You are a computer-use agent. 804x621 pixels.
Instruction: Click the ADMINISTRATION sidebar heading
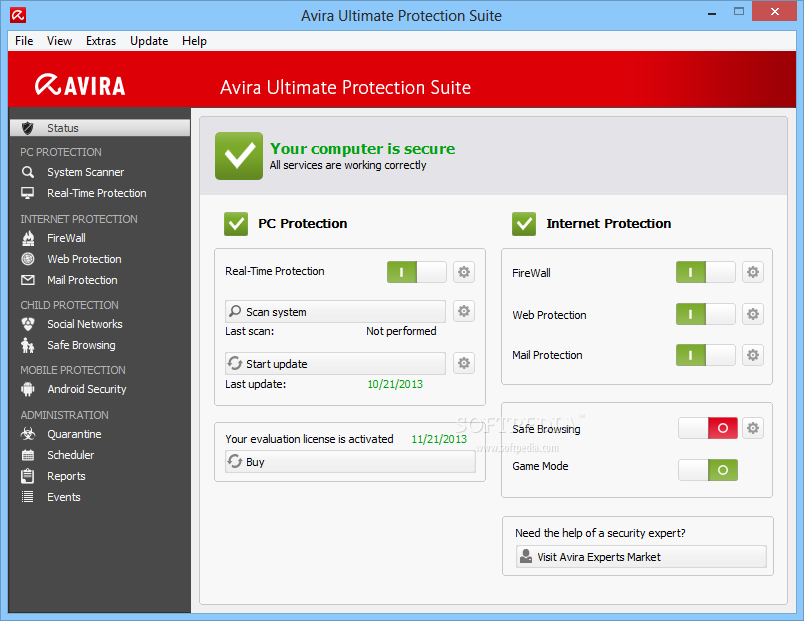click(65, 415)
